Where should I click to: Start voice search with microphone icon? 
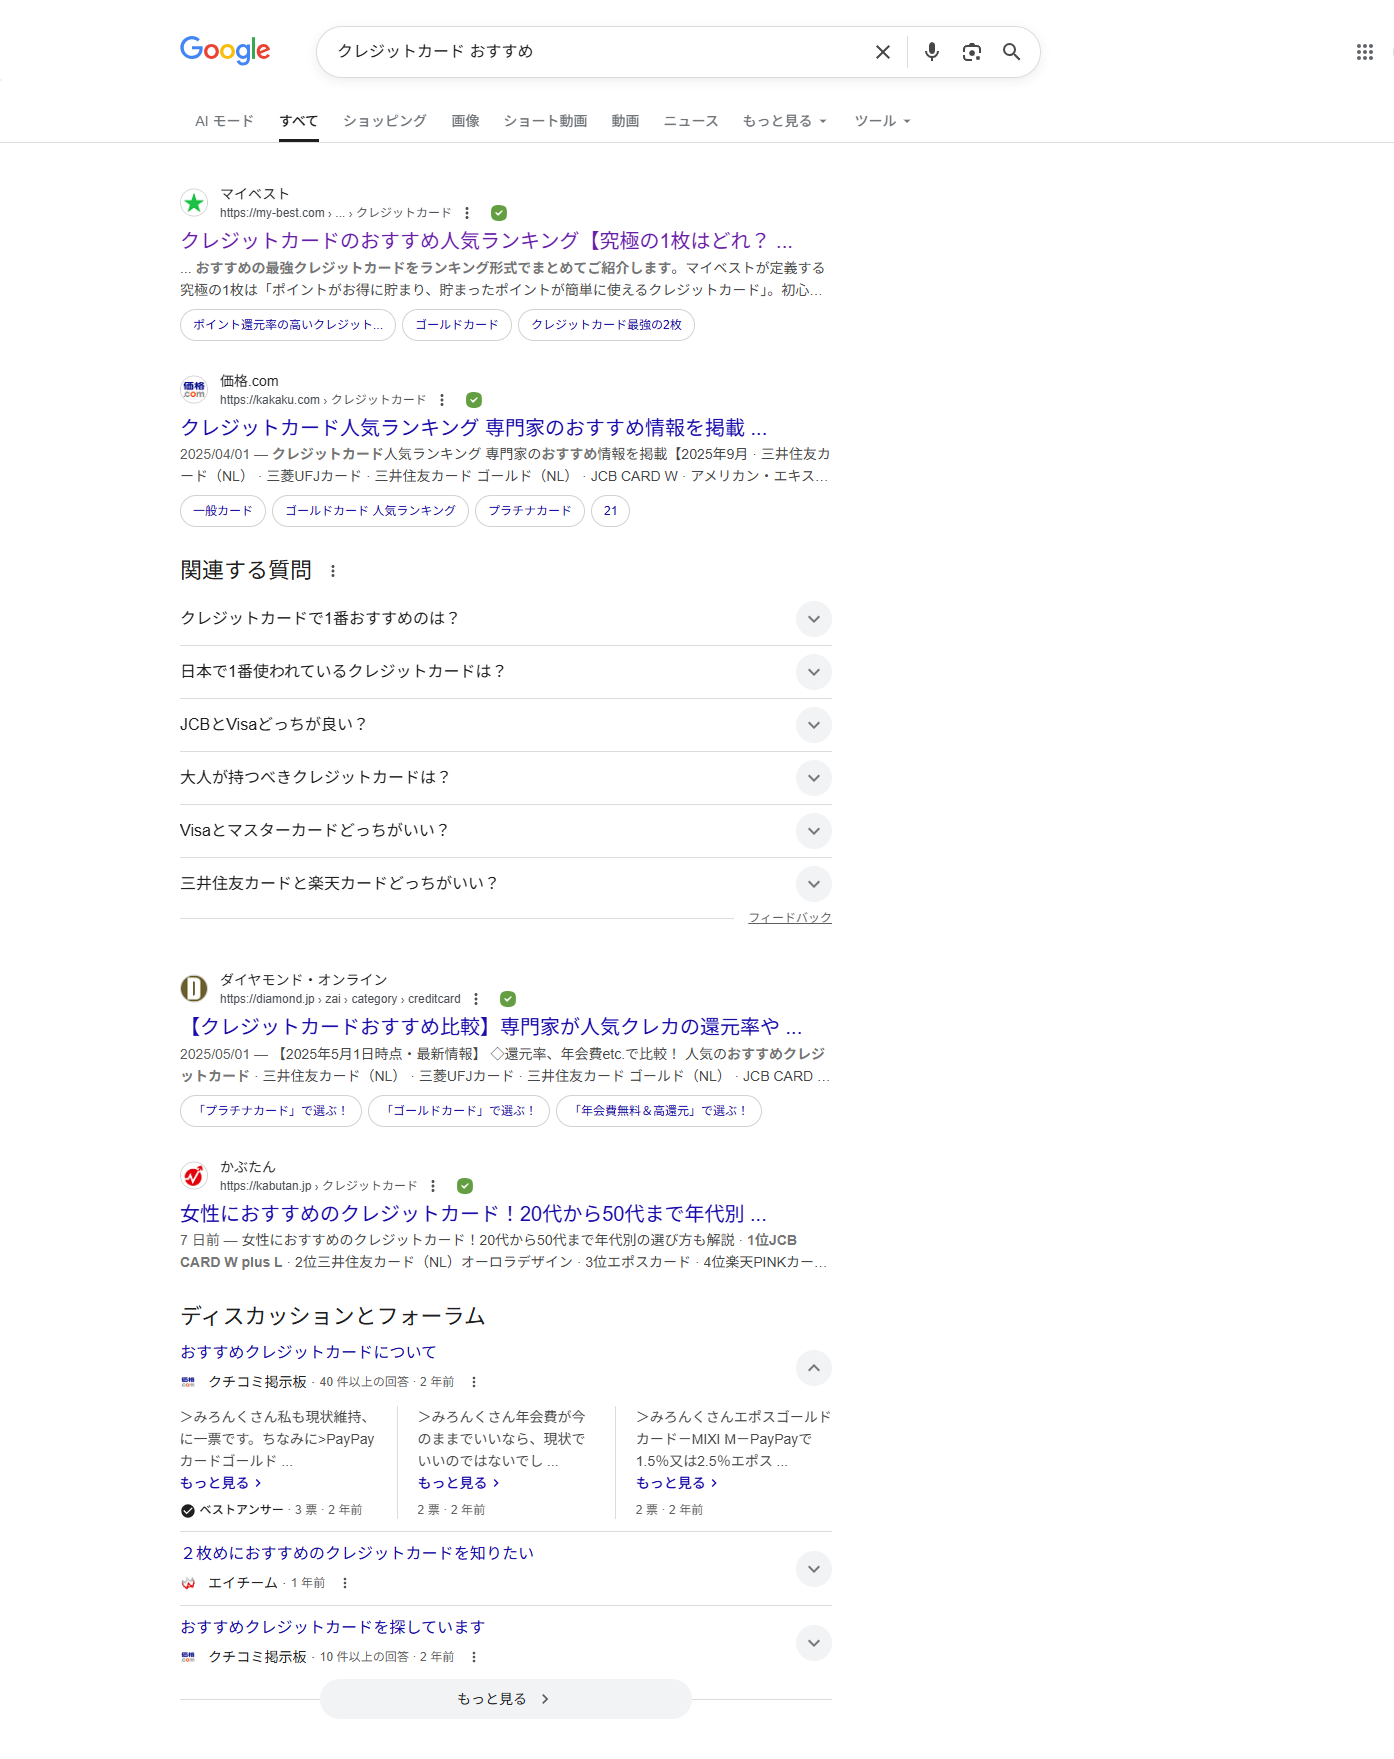tap(931, 52)
